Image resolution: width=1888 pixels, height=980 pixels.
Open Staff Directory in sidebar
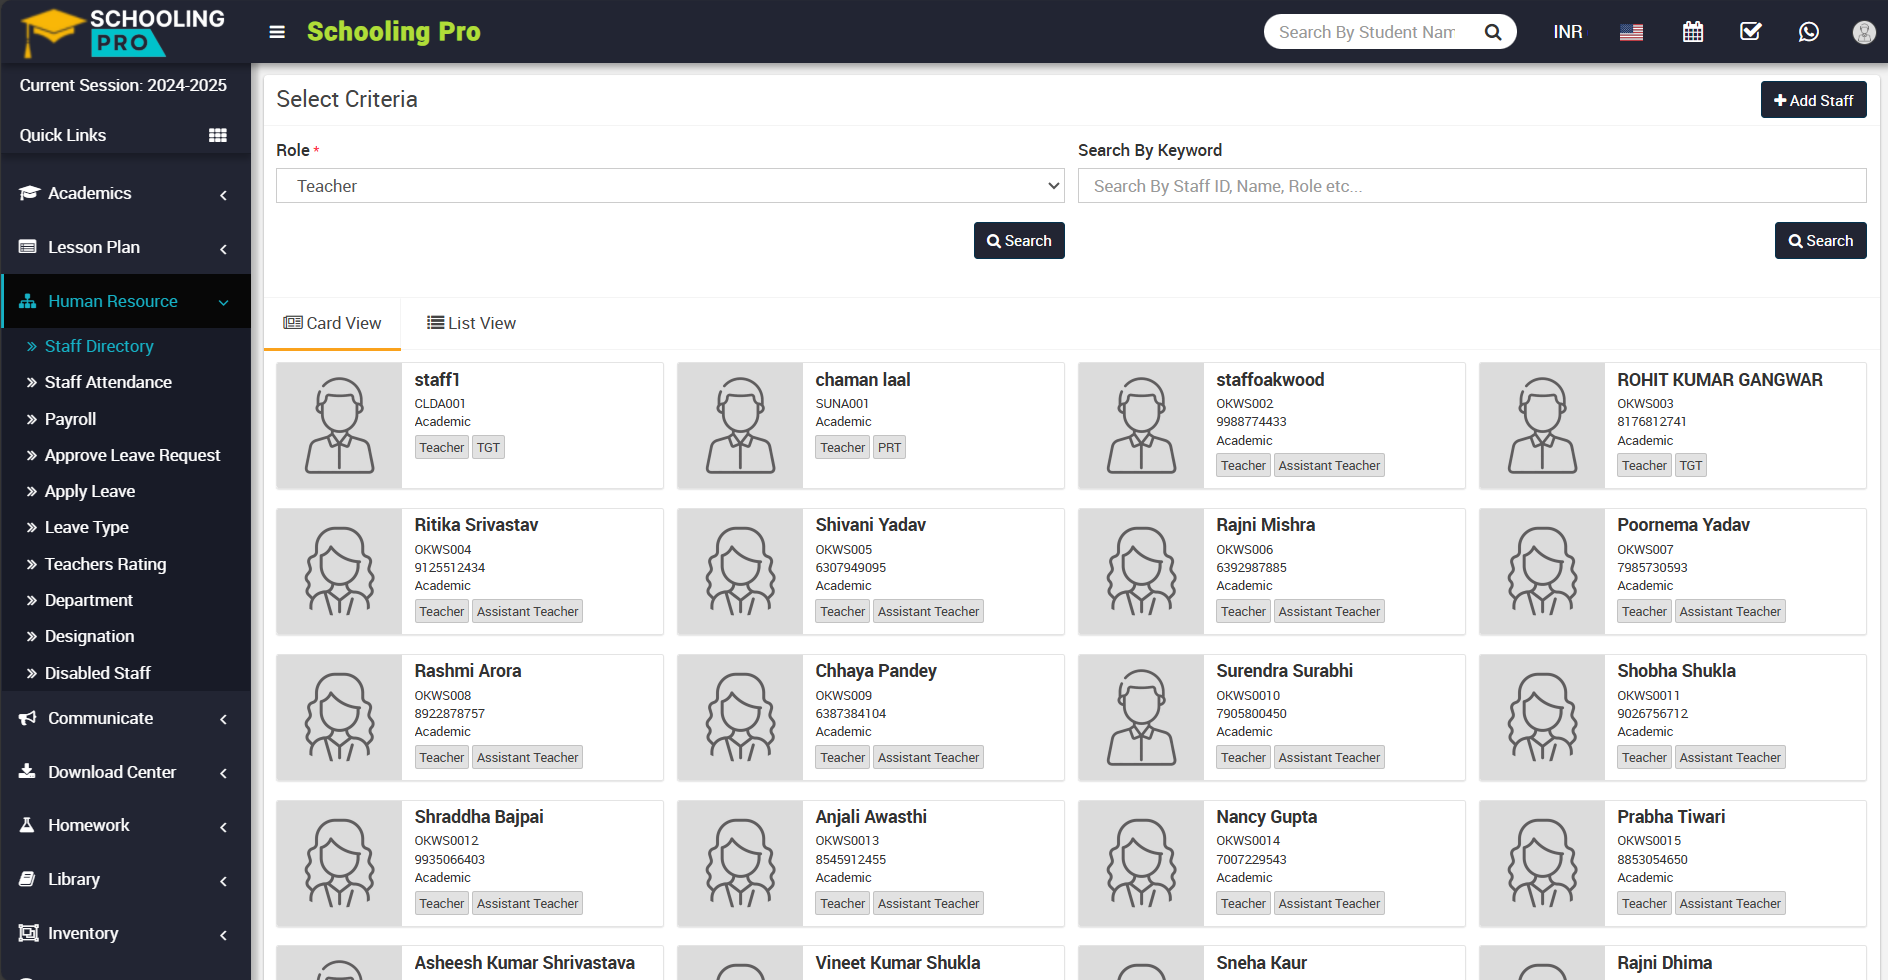point(99,346)
